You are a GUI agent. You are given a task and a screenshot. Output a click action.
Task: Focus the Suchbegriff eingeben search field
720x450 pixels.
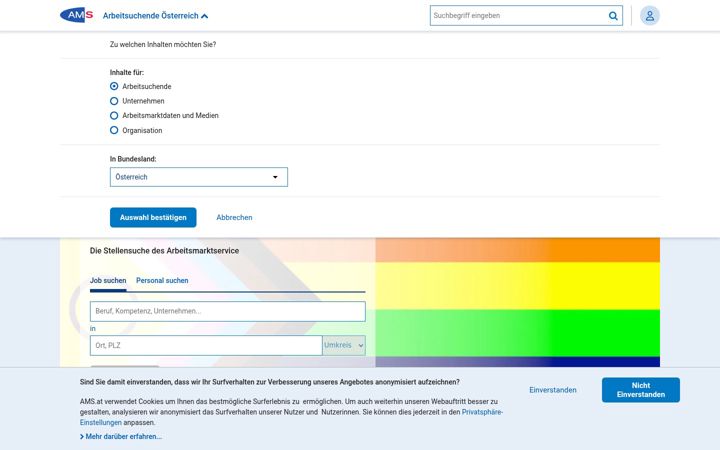point(518,16)
